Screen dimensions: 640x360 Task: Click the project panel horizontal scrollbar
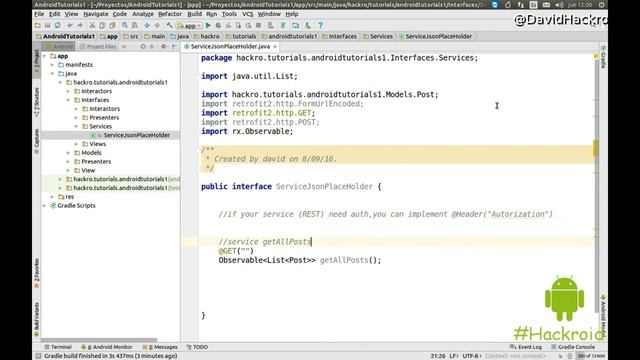pos(99,340)
